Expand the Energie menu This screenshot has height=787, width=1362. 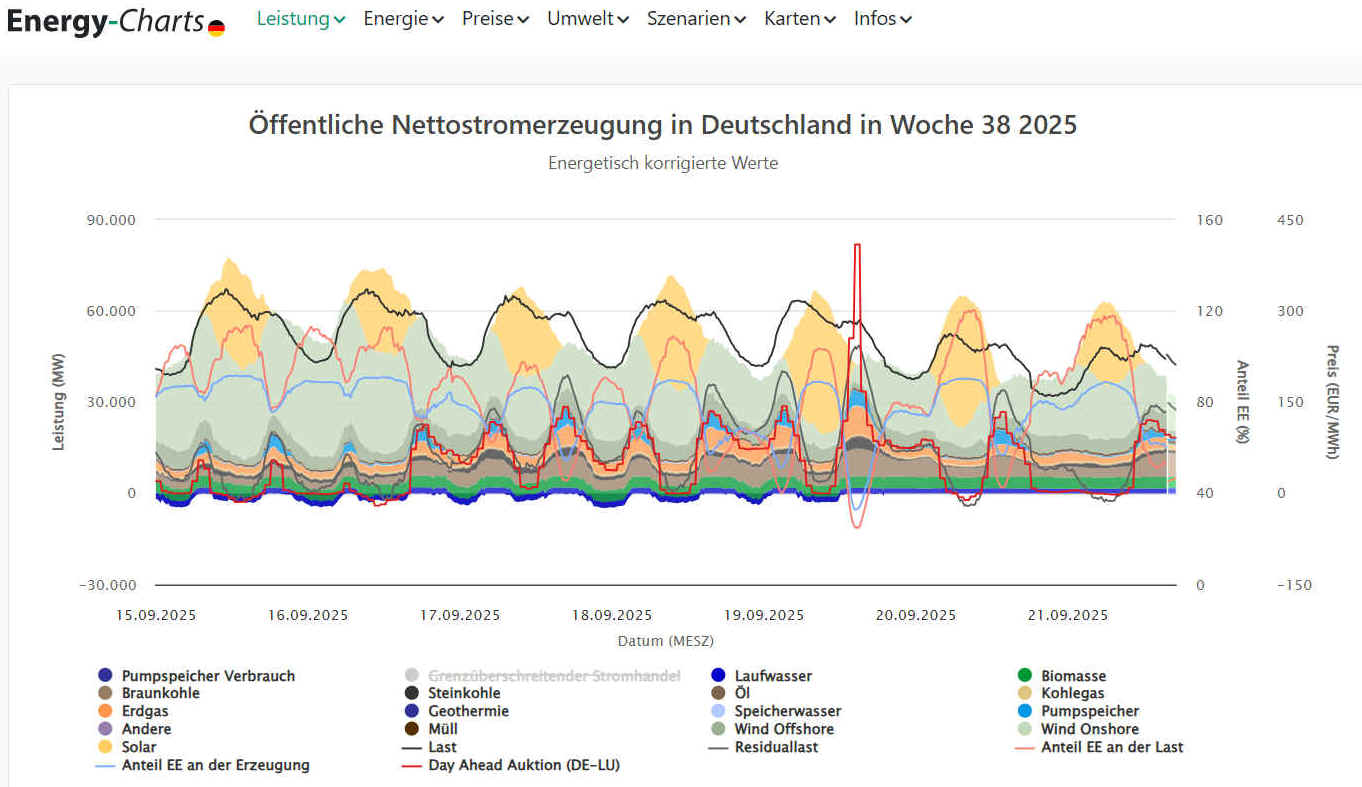tap(403, 19)
